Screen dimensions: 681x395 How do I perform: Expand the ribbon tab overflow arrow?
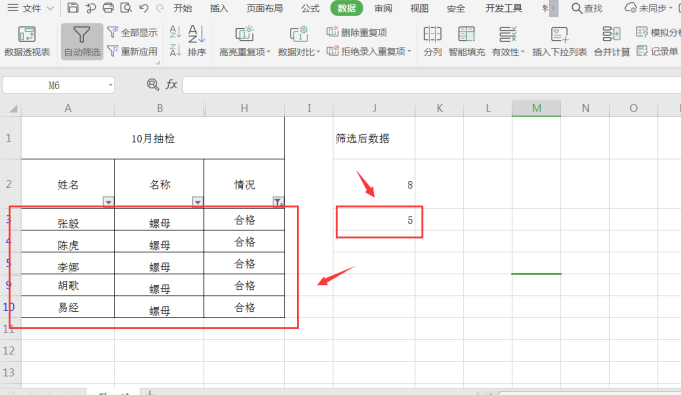point(553,8)
